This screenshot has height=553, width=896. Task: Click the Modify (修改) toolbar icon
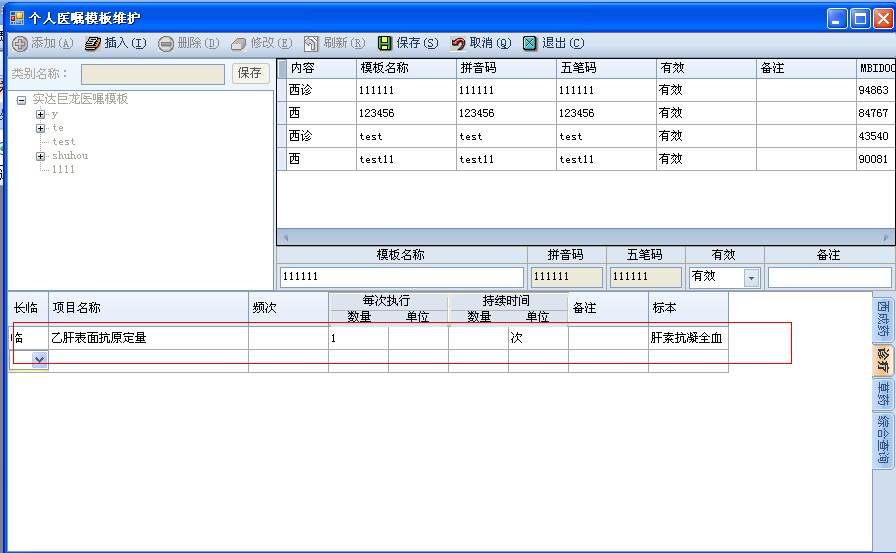pyautogui.click(x=238, y=43)
